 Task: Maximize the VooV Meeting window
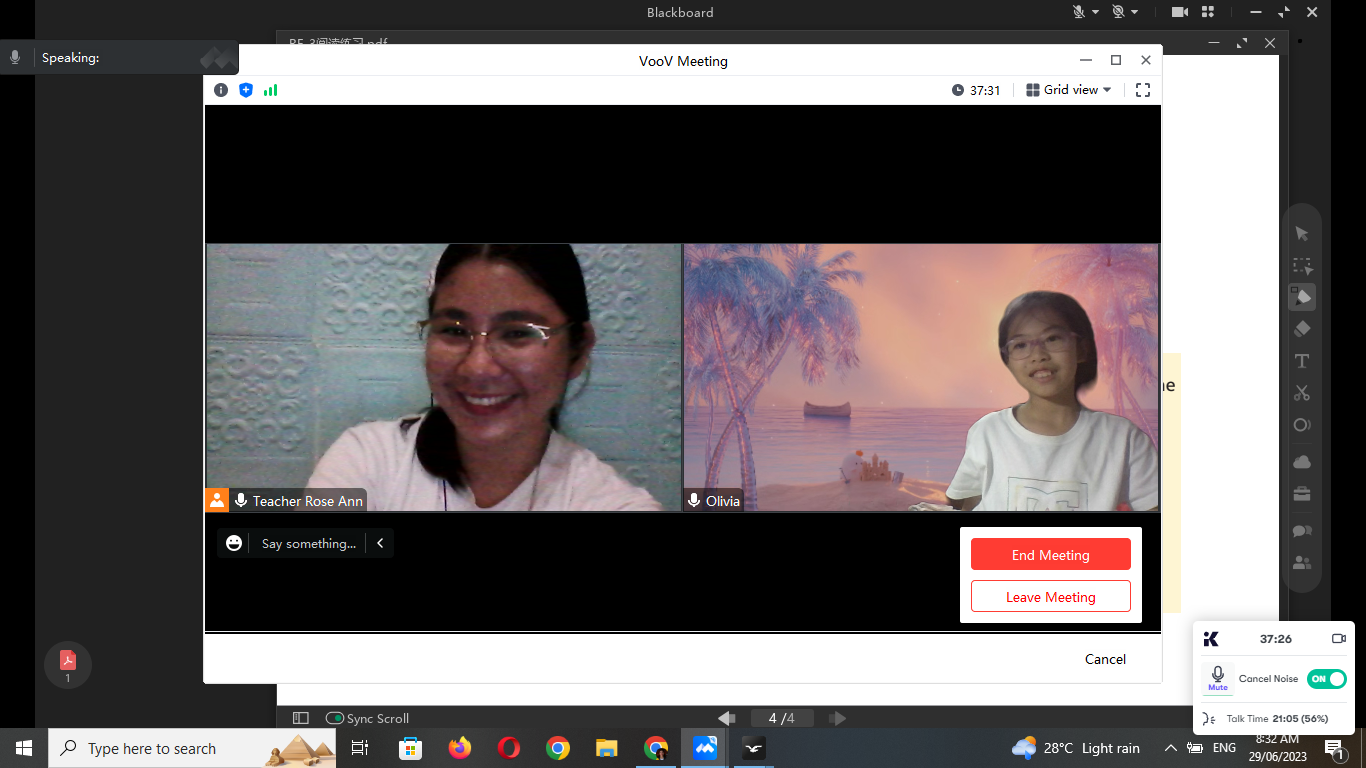[1116, 60]
